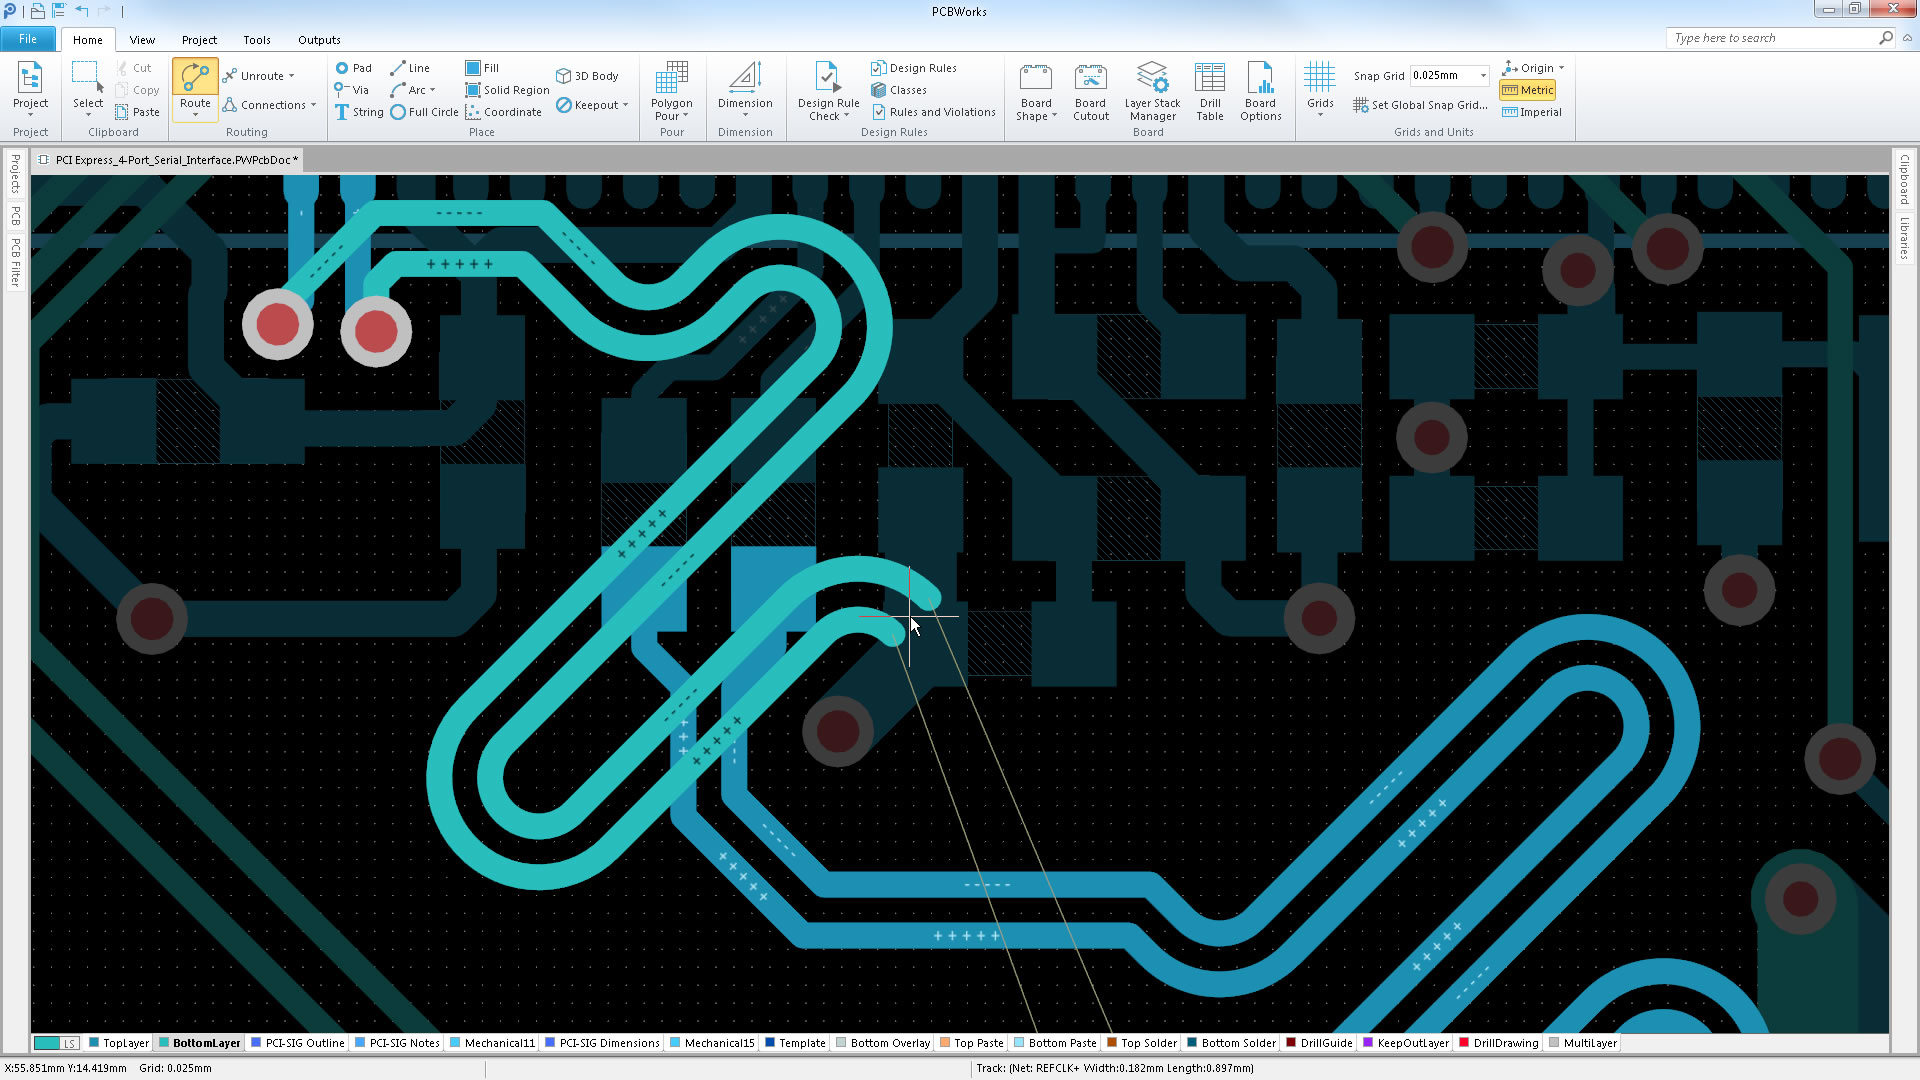
Task: Click the search input field
Action: click(1772, 38)
